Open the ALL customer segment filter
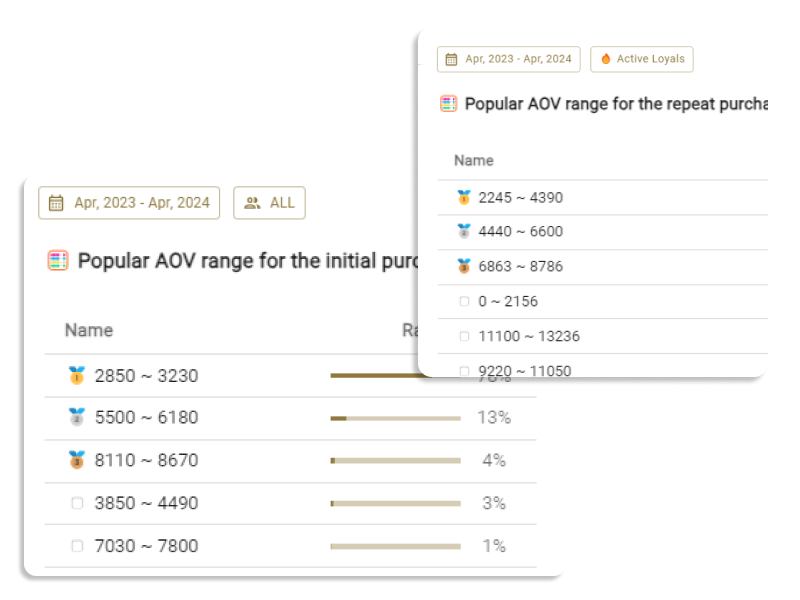800x600 pixels. pos(270,203)
